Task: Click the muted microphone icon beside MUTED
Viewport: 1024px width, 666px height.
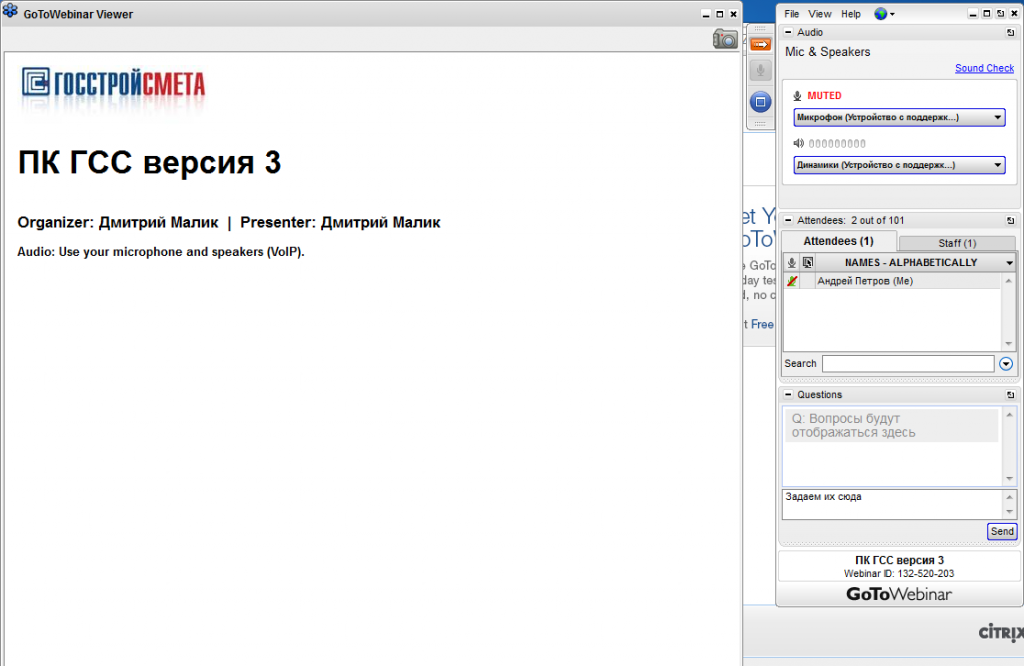Action: 797,96
